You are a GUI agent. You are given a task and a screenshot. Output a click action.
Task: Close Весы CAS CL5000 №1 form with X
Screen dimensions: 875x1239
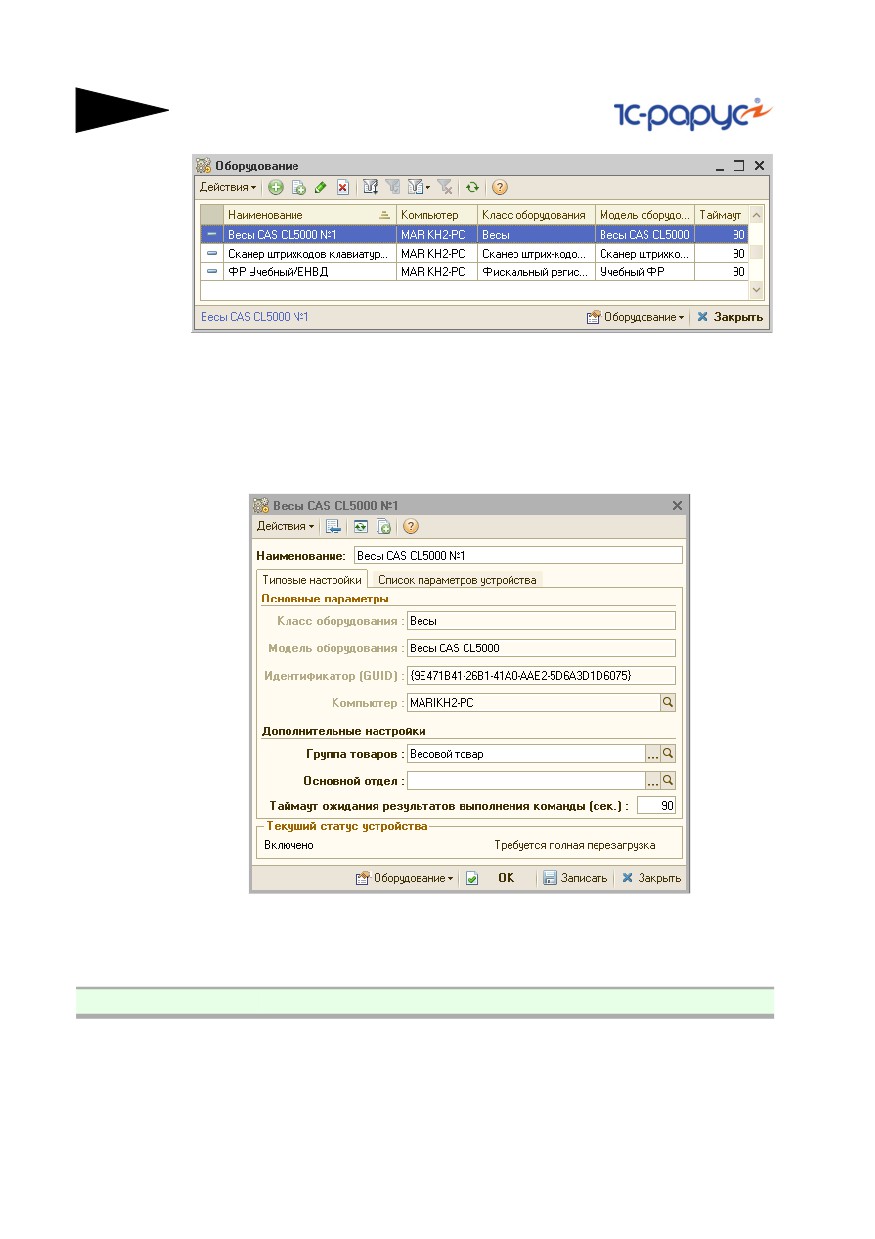coord(677,506)
